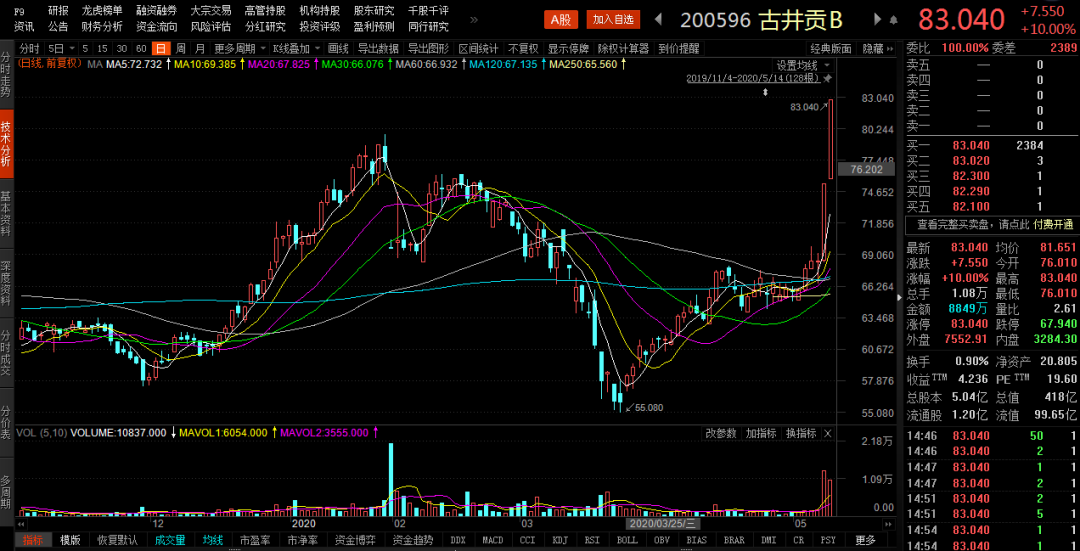This screenshot has width=1080, height=551.
Task: Open the 分时走势 sidebar tab
Action: coord(6,76)
